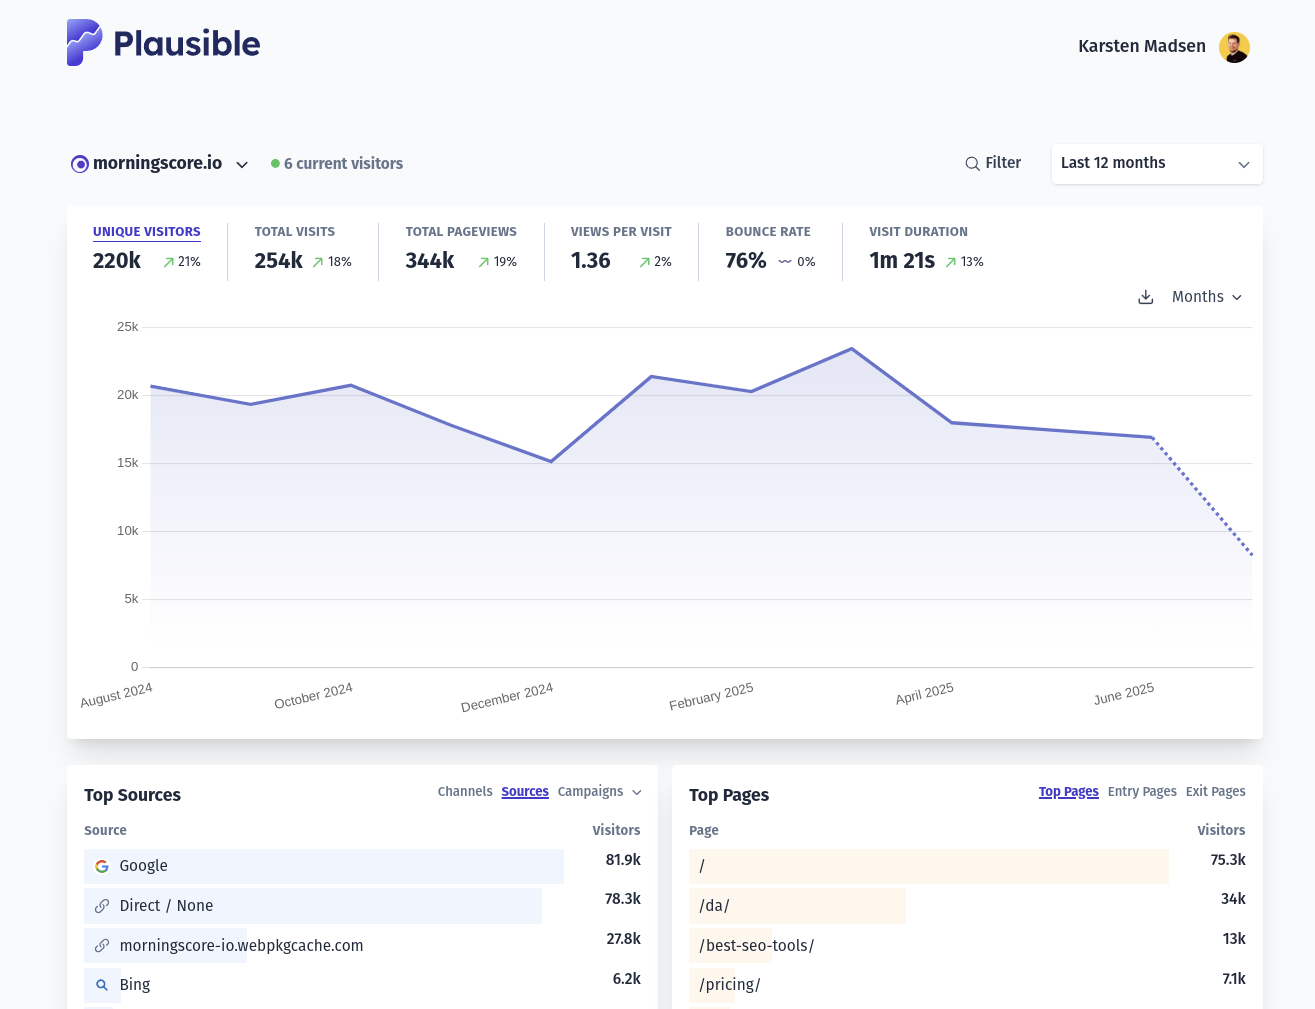The image size is (1315, 1009).
Task: Filter by the Google source row
Action: tap(362, 866)
